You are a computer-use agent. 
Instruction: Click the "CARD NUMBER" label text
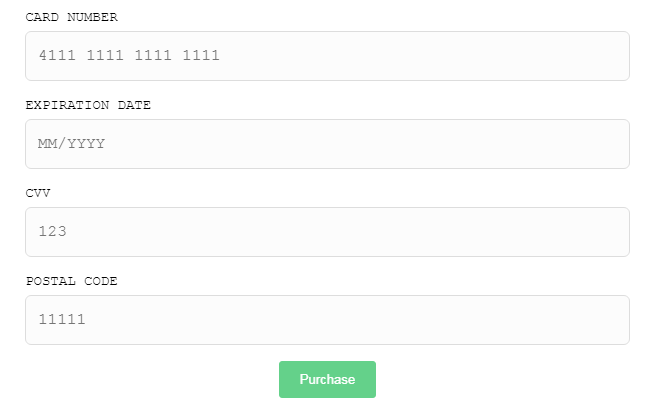(71, 17)
